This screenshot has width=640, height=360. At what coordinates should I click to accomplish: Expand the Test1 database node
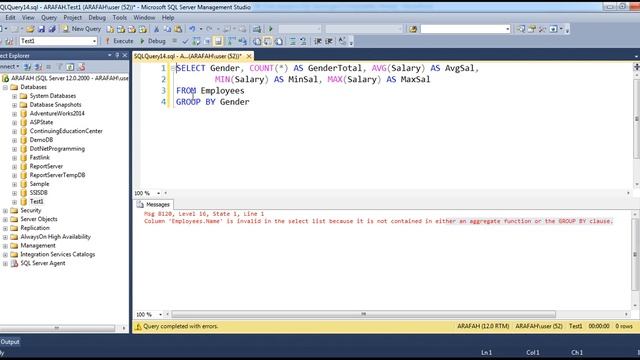[14, 202]
